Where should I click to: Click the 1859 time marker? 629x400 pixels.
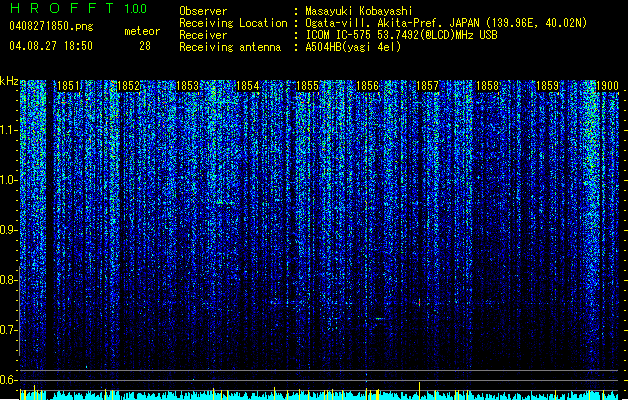(x=548, y=86)
